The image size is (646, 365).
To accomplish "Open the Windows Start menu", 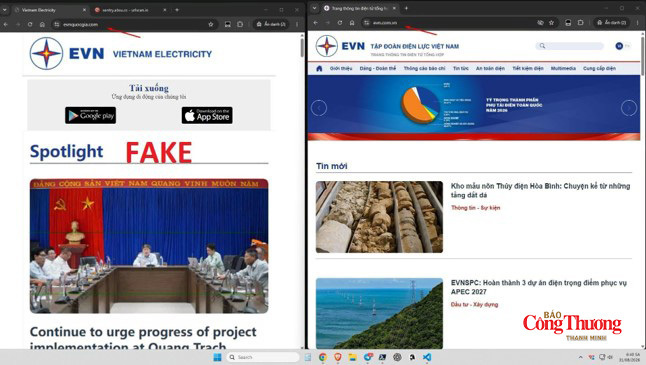I will (217, 357).
